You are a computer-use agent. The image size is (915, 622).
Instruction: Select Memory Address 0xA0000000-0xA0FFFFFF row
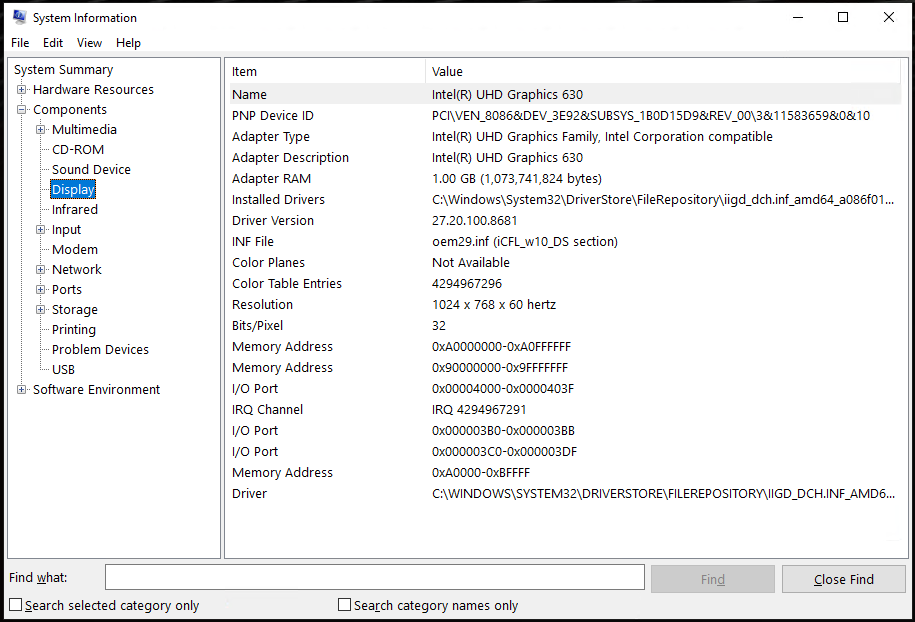[565, 347]
